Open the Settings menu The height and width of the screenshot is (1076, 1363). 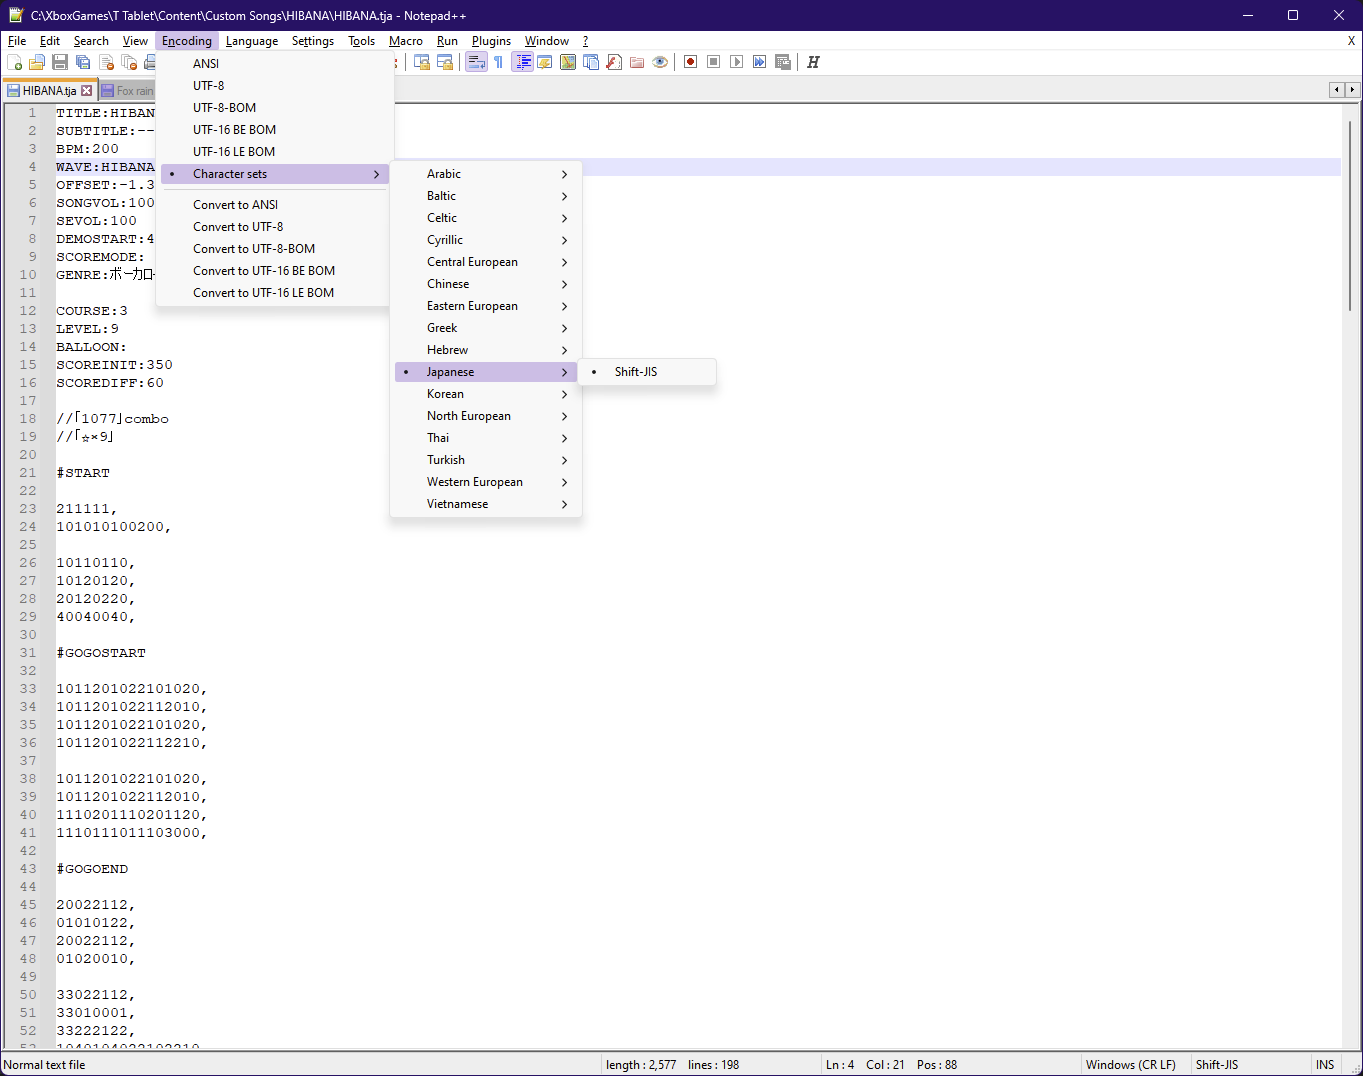(313, 41)
